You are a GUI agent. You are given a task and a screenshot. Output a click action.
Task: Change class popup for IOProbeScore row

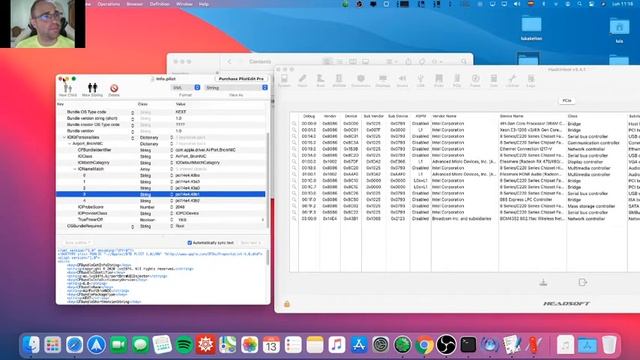(x=171, y=207)
